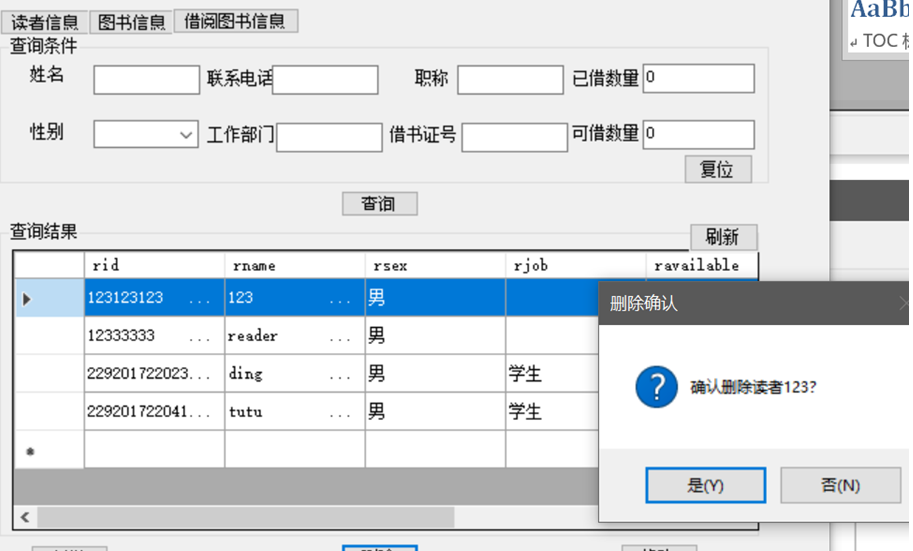The image size is (913, 551).
Task: Confirm deletion with 是(Y) button
Action: point(705,485)
